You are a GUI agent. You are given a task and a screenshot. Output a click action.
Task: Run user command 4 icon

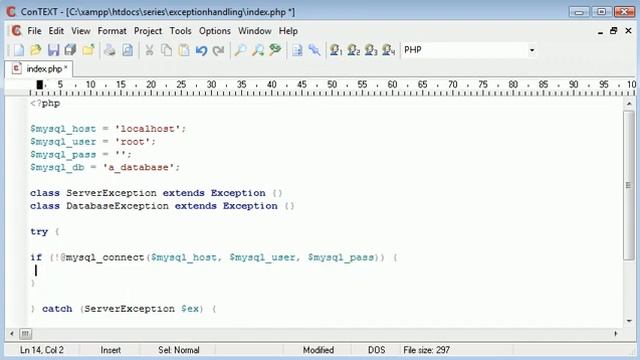pyautogui.click(x=389, y=50)
